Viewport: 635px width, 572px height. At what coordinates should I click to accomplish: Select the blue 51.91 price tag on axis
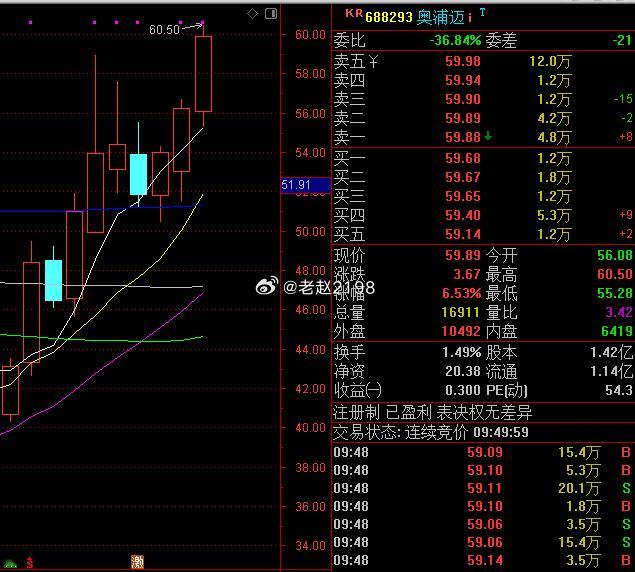[x=306, y=185]
